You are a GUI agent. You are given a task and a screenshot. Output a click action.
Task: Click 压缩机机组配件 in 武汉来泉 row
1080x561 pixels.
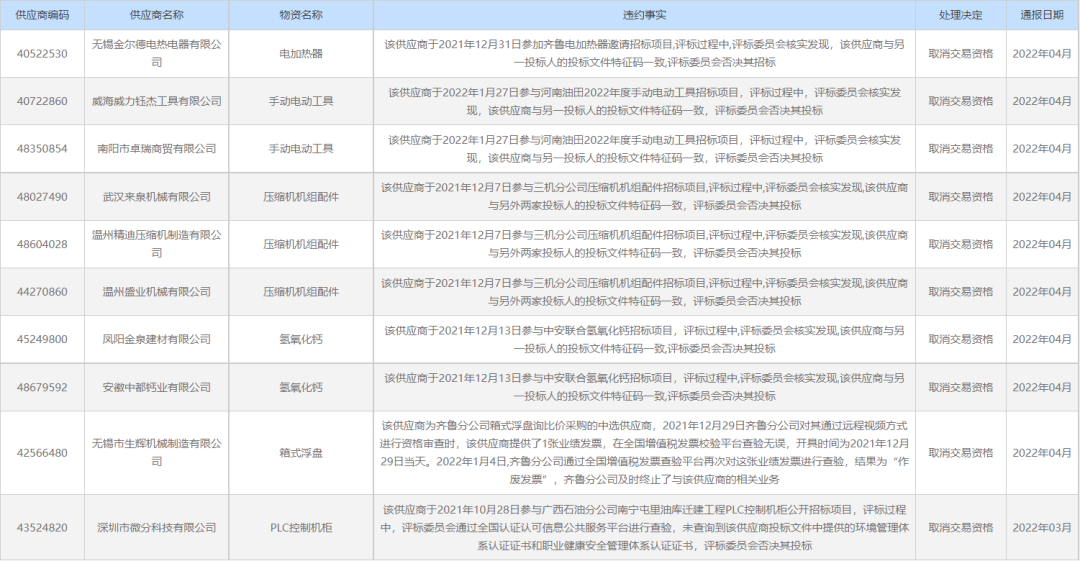tap(301, 196)
